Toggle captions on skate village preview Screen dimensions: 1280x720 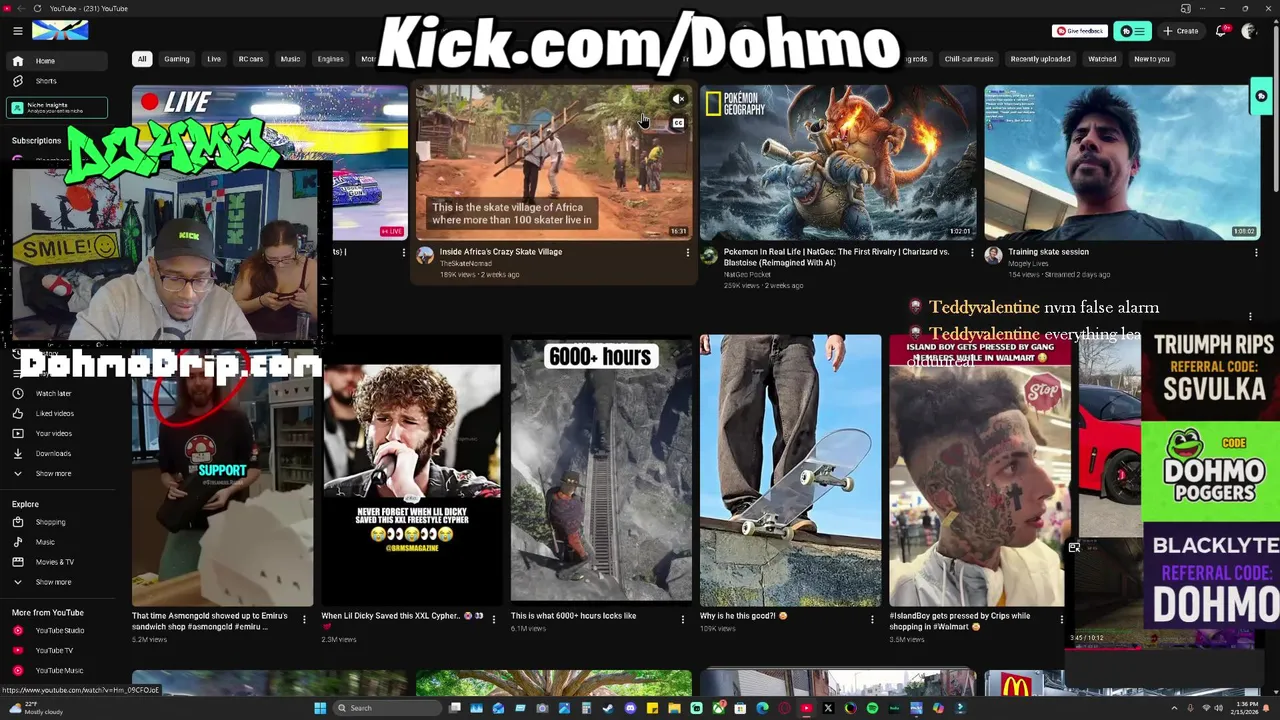678,123
